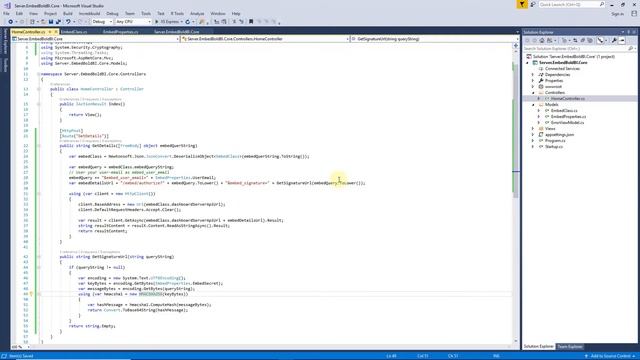Open the File menu

click(x=6, y=13)
